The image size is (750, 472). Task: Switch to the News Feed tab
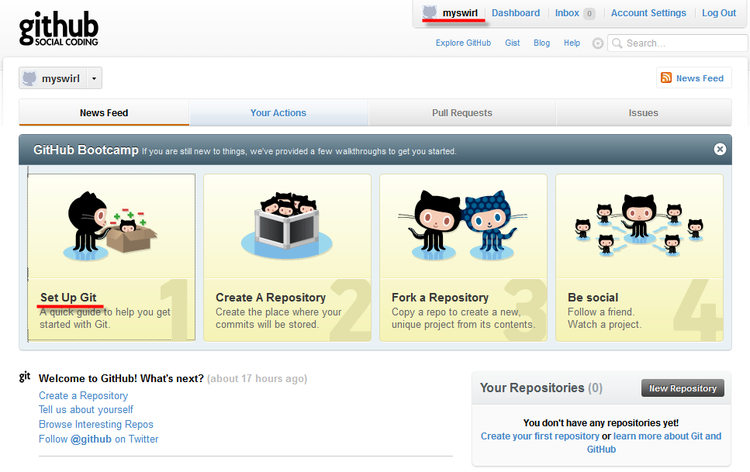point(104,113)
